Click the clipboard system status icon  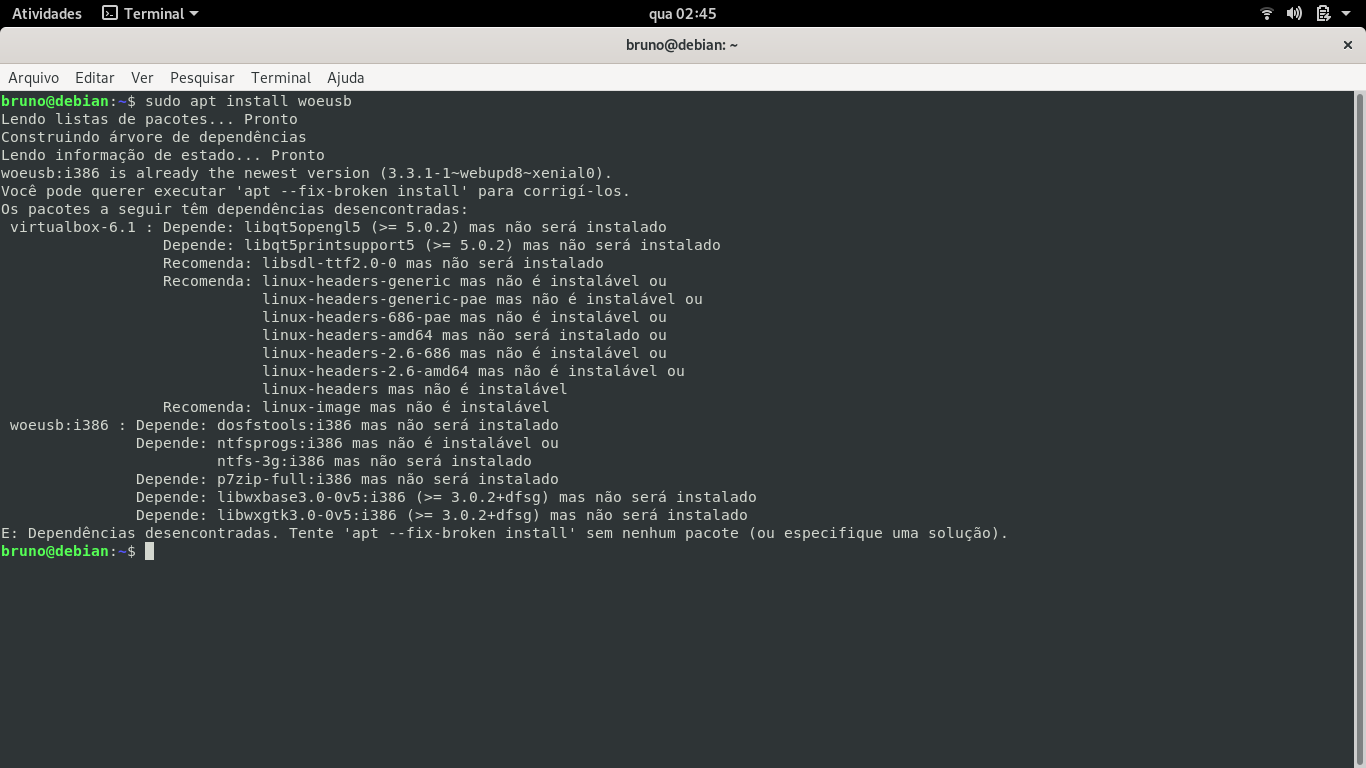click(x=1323, y=14)
